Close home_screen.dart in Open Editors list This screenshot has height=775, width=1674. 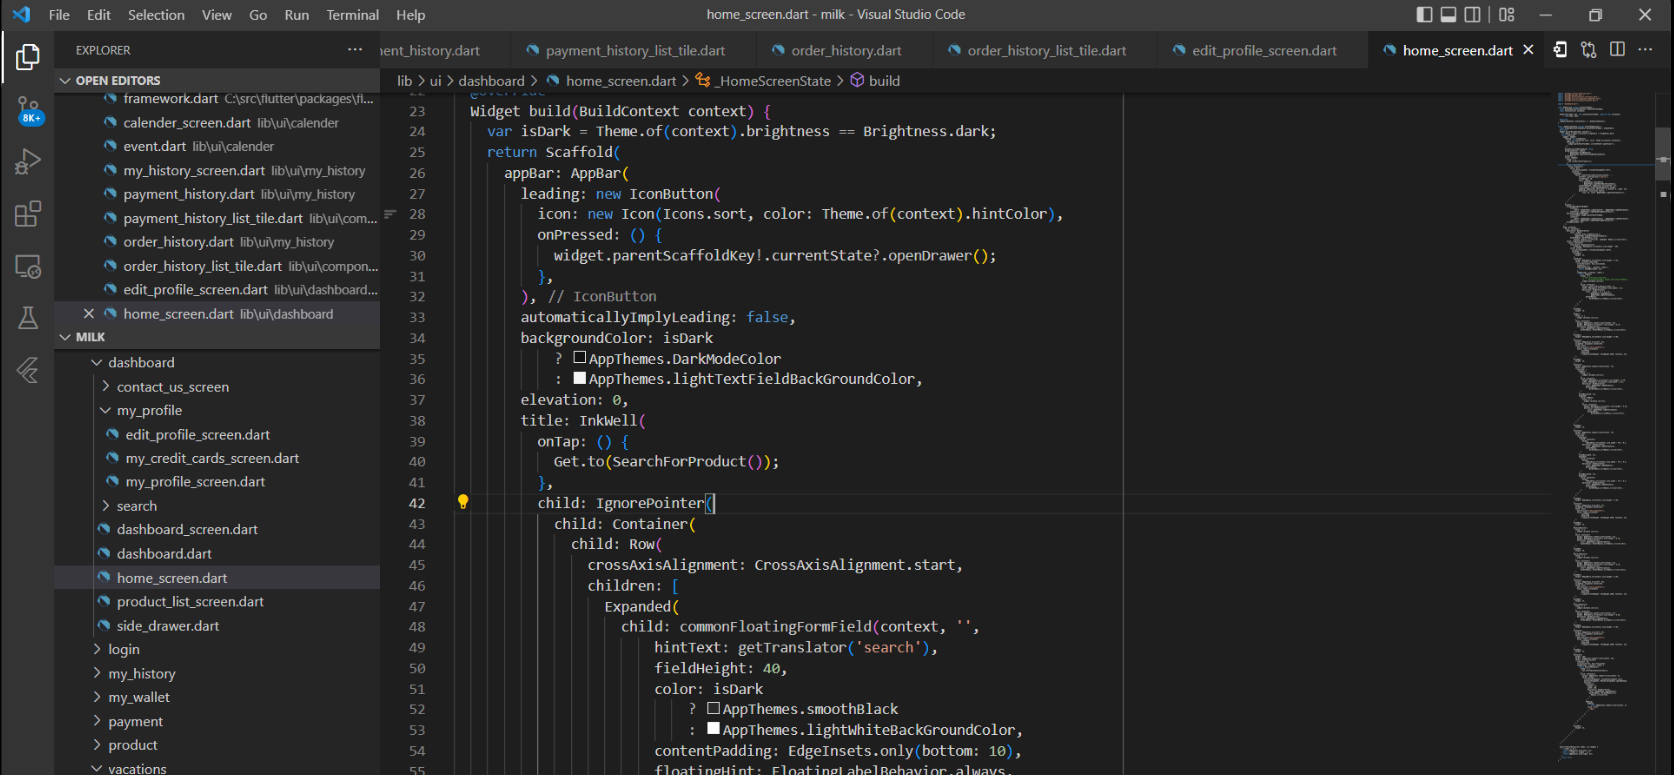point(89,314)
